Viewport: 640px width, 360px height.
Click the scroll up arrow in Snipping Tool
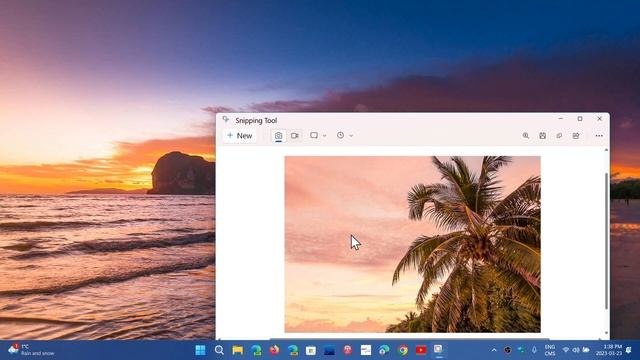pos(606,150)
